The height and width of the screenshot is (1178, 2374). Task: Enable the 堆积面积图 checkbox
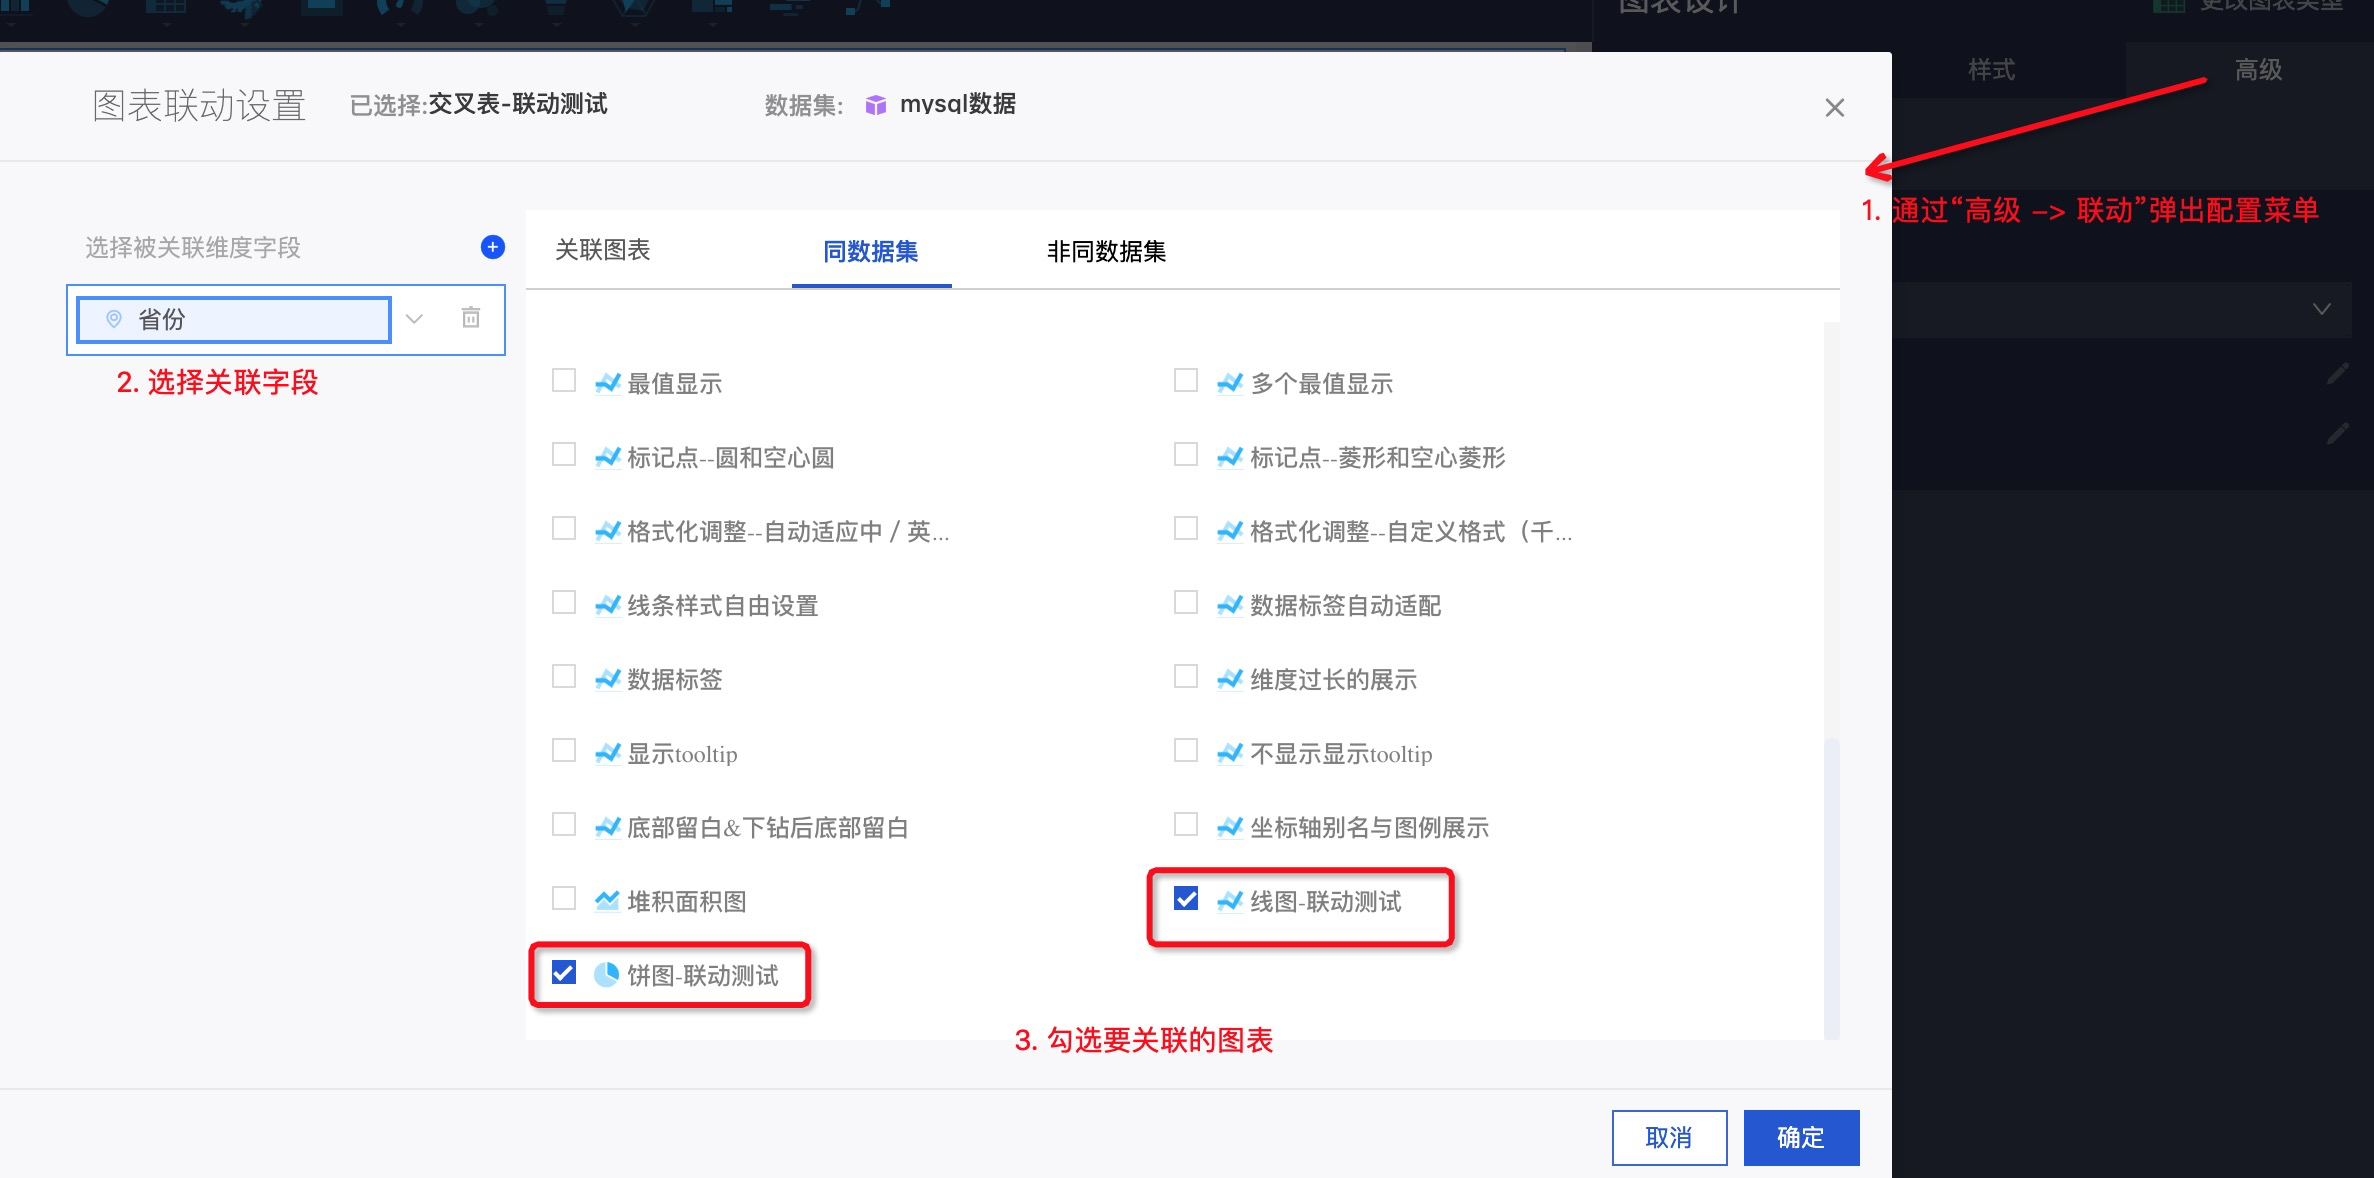564,899
